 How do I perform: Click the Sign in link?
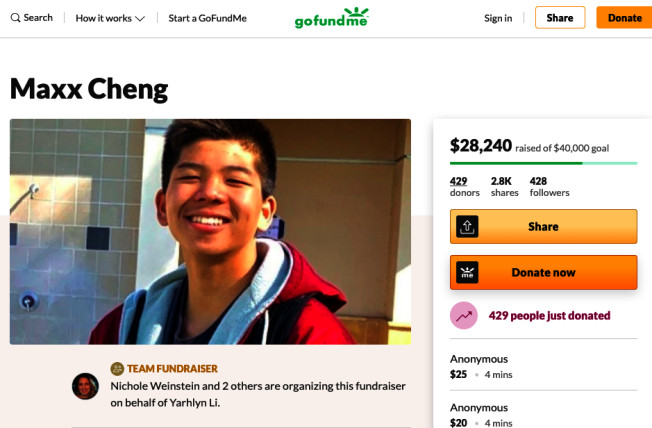(498, 18)
